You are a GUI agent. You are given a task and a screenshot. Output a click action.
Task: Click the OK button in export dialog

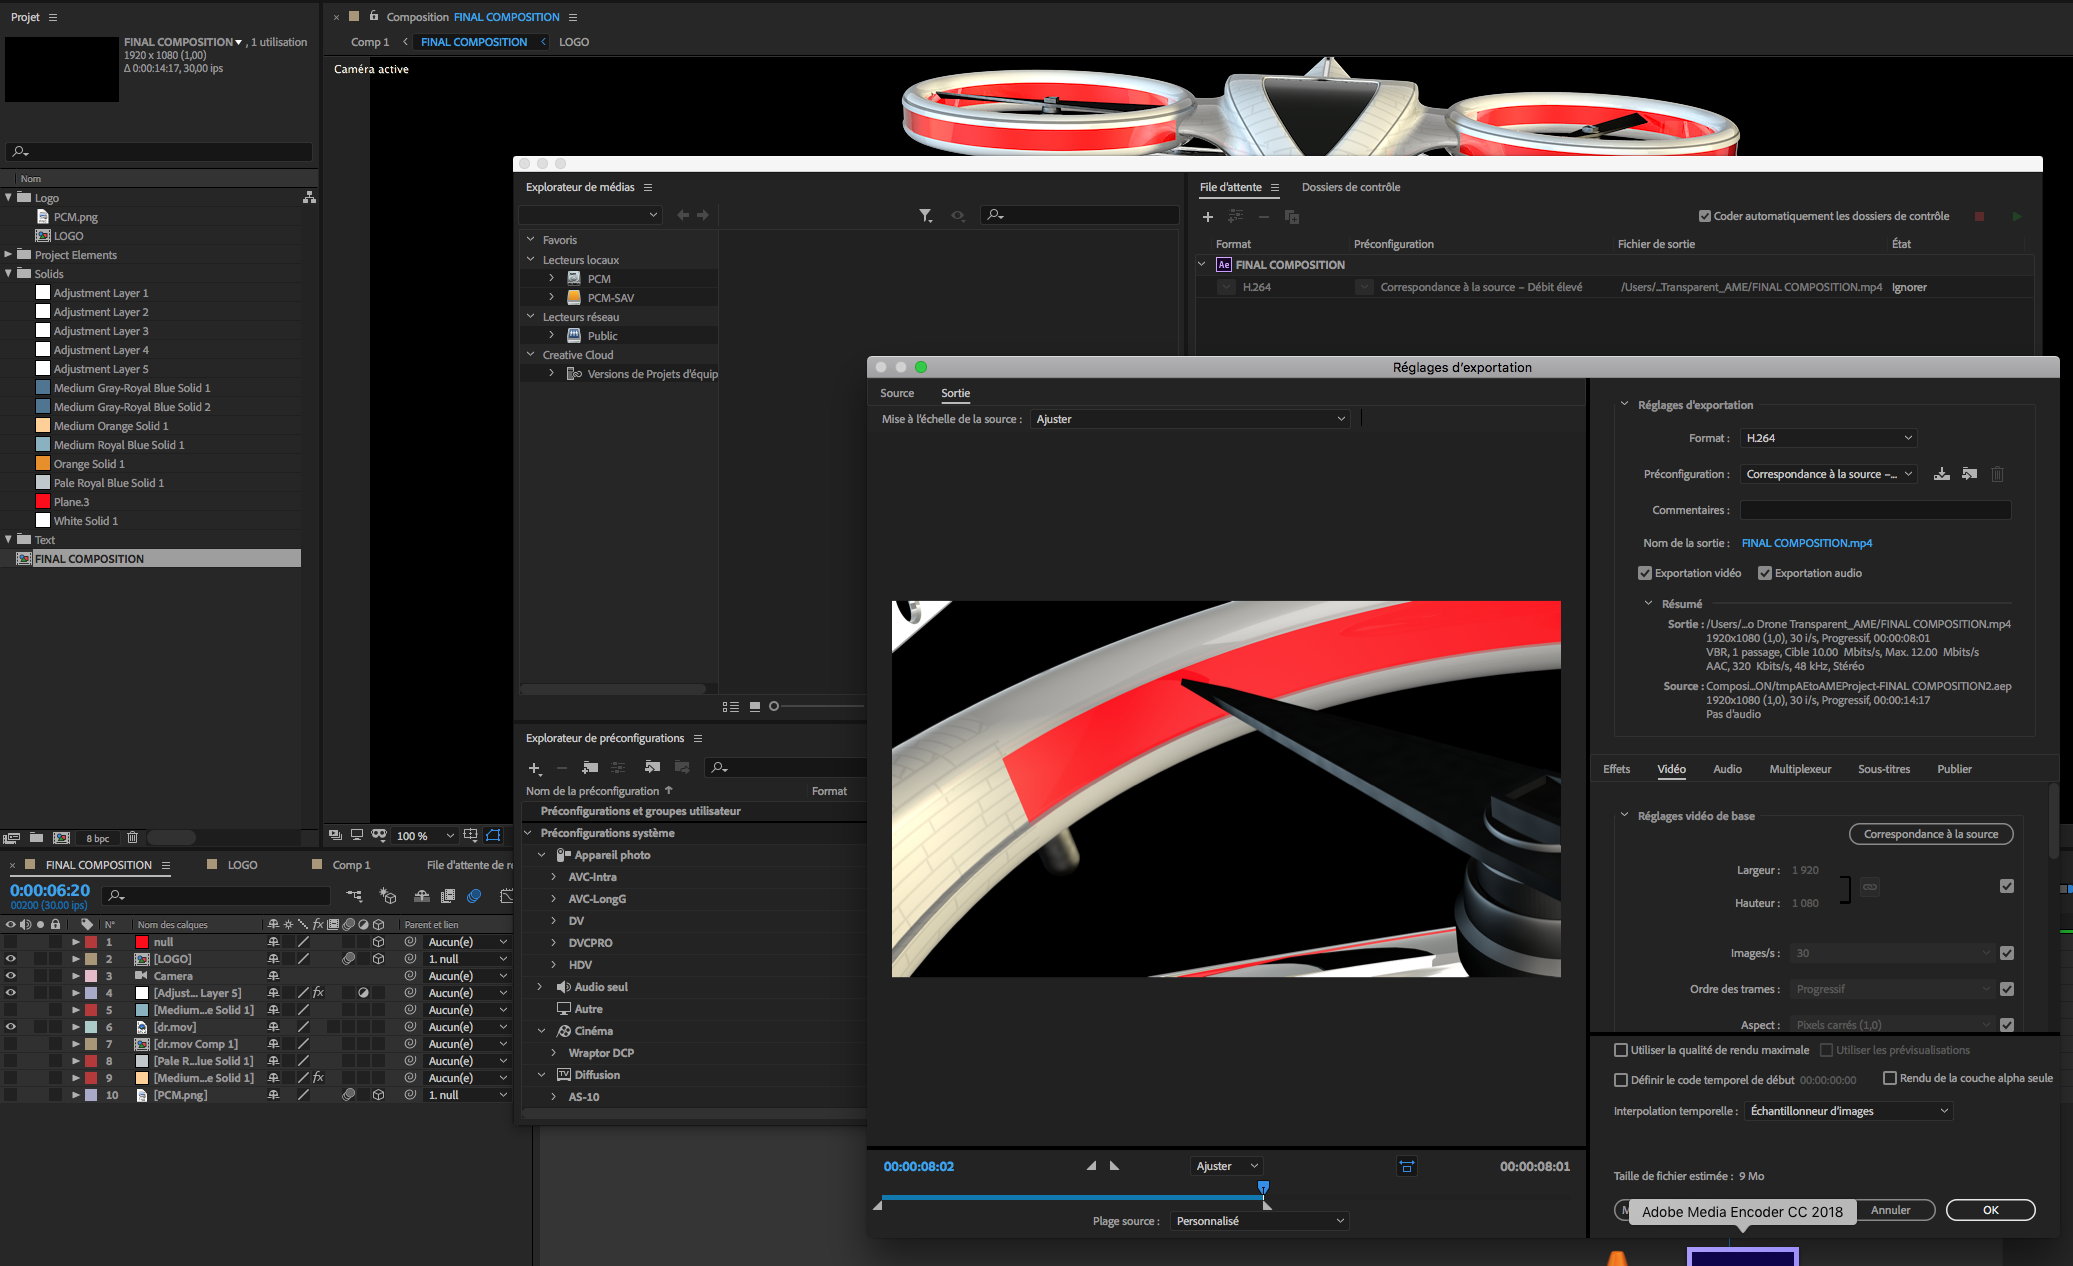coord(1990,1210)
